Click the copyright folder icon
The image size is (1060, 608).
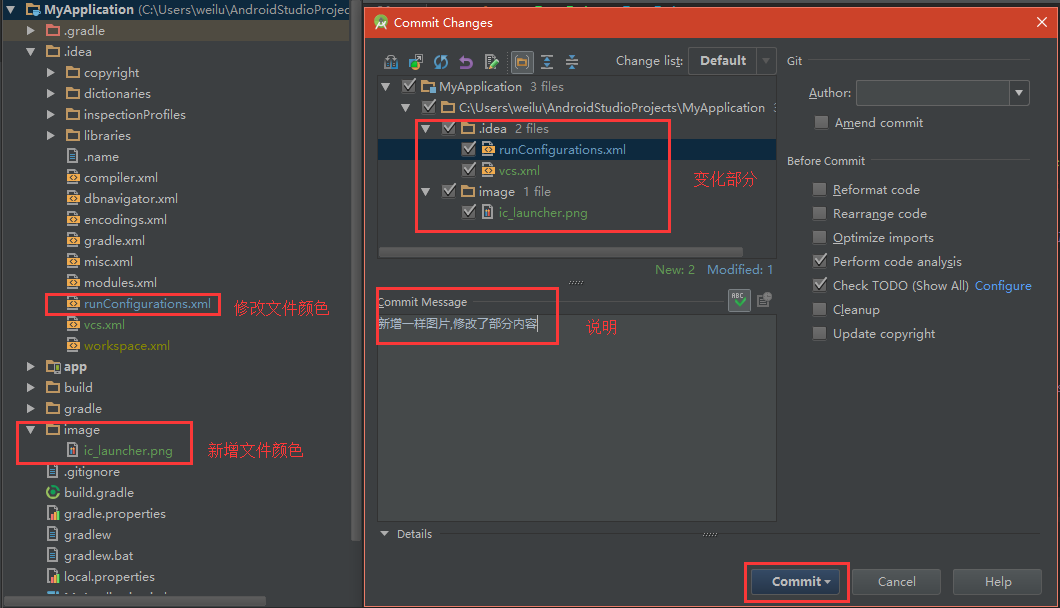[73, 72]
